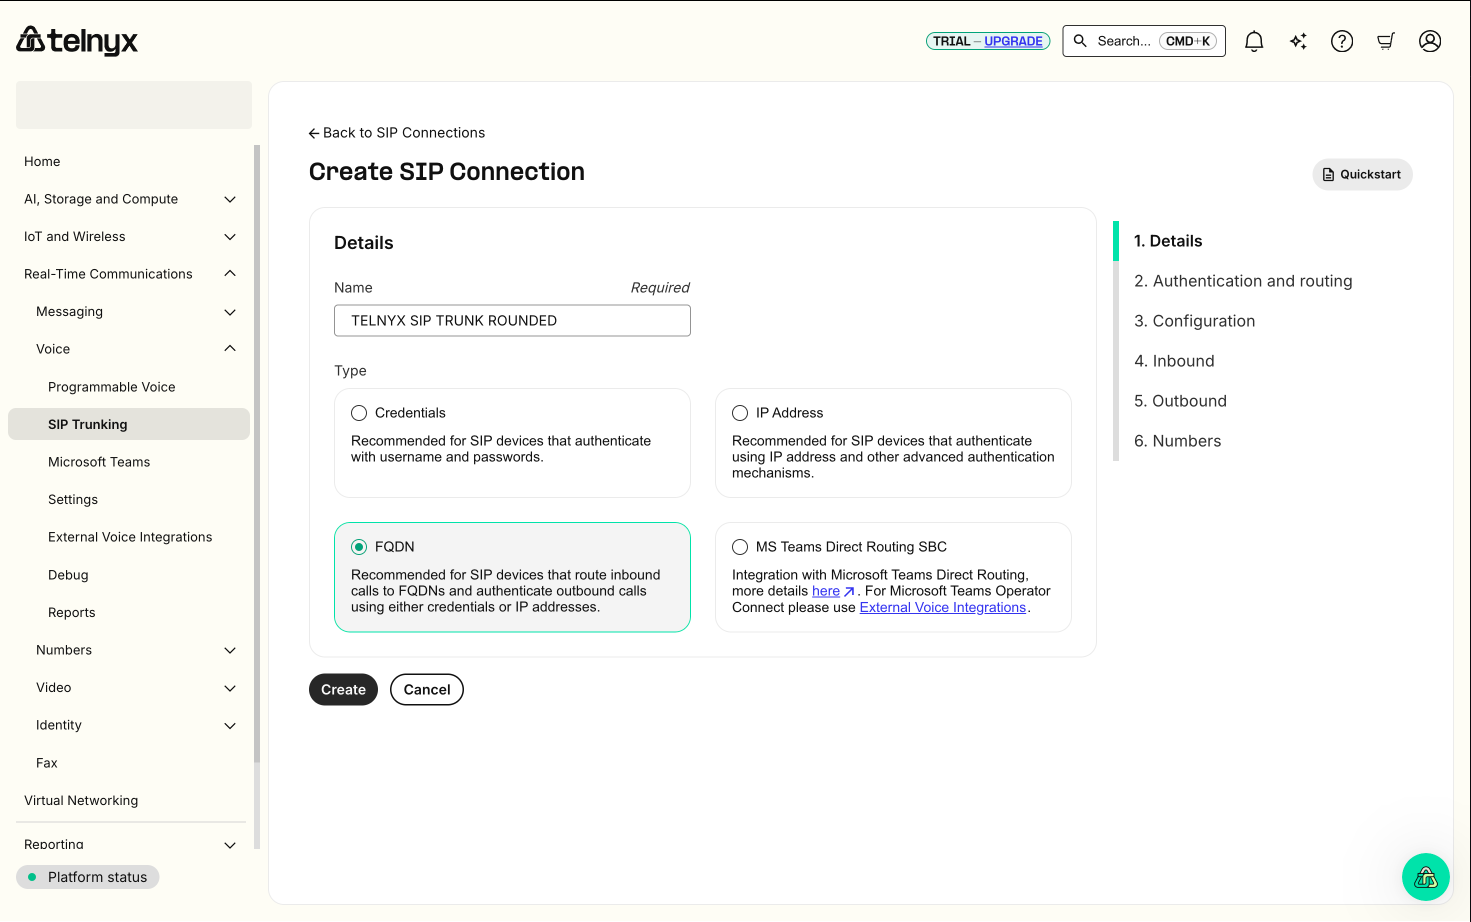This screenshot has width=1471, height=922.
Task: Go to Home in sidebar
Action: pyautogui.click(x=42, y=162)
